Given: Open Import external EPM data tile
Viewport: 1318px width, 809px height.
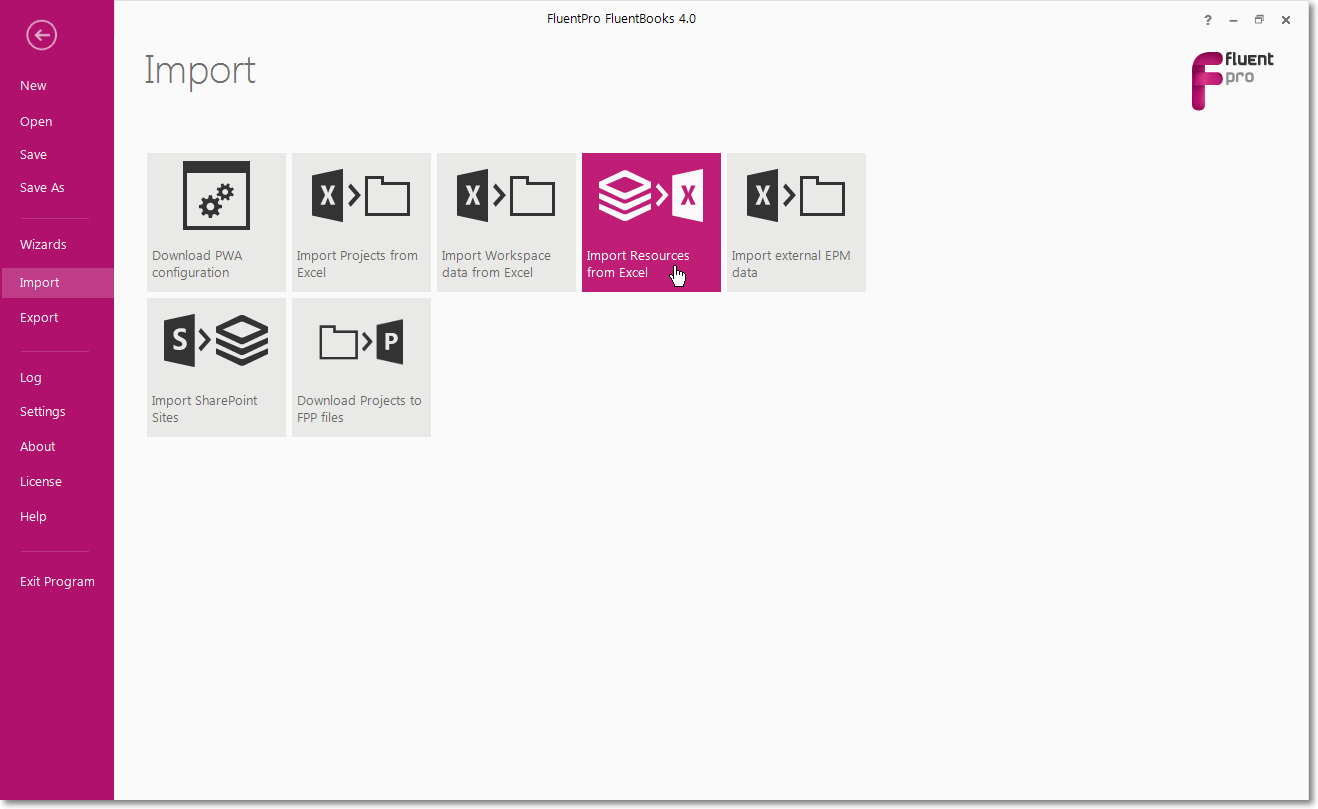Looking at the screenshot, I should (796, 222).
